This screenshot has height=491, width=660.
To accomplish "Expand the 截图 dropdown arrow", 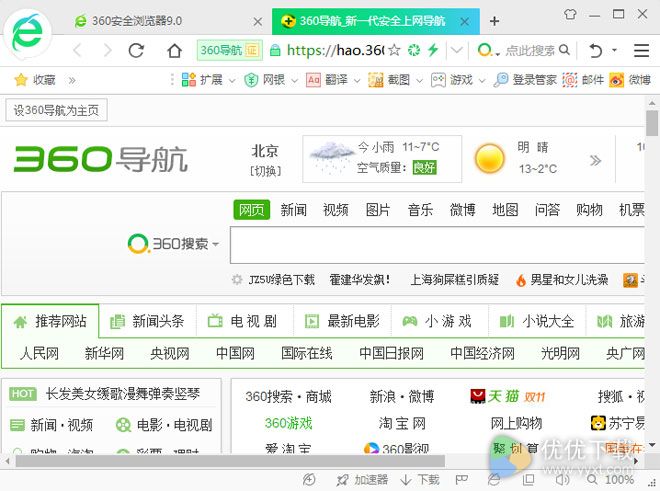I will tap(419, 80).
